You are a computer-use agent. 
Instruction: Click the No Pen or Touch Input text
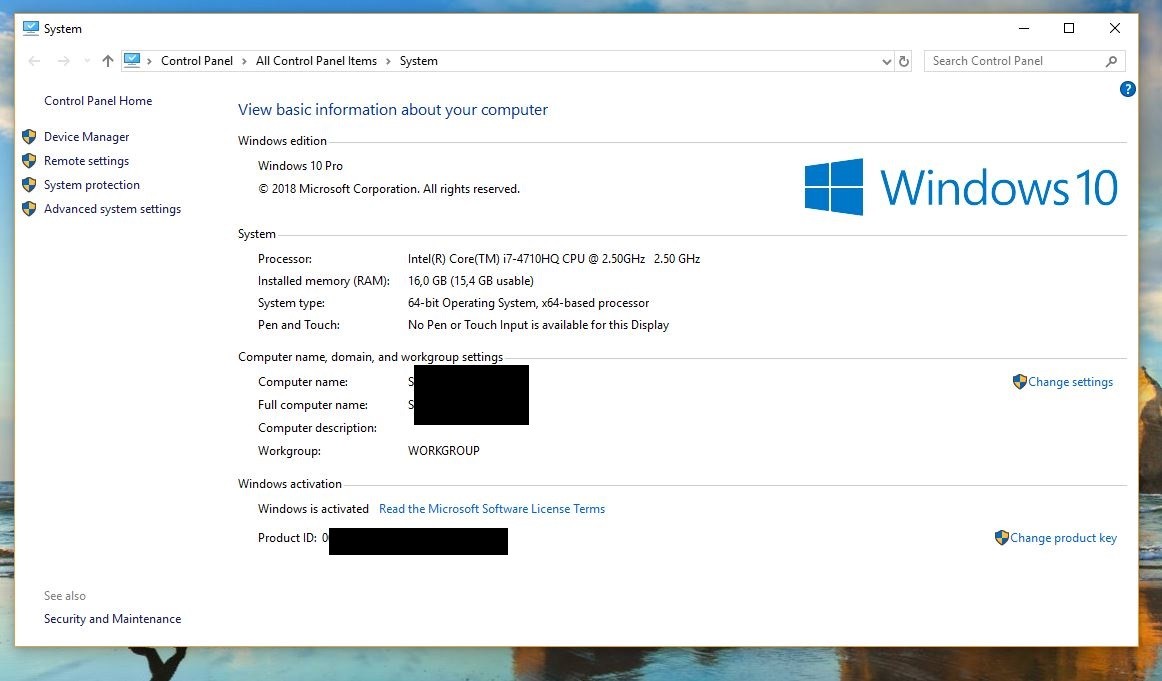[538, 325]
